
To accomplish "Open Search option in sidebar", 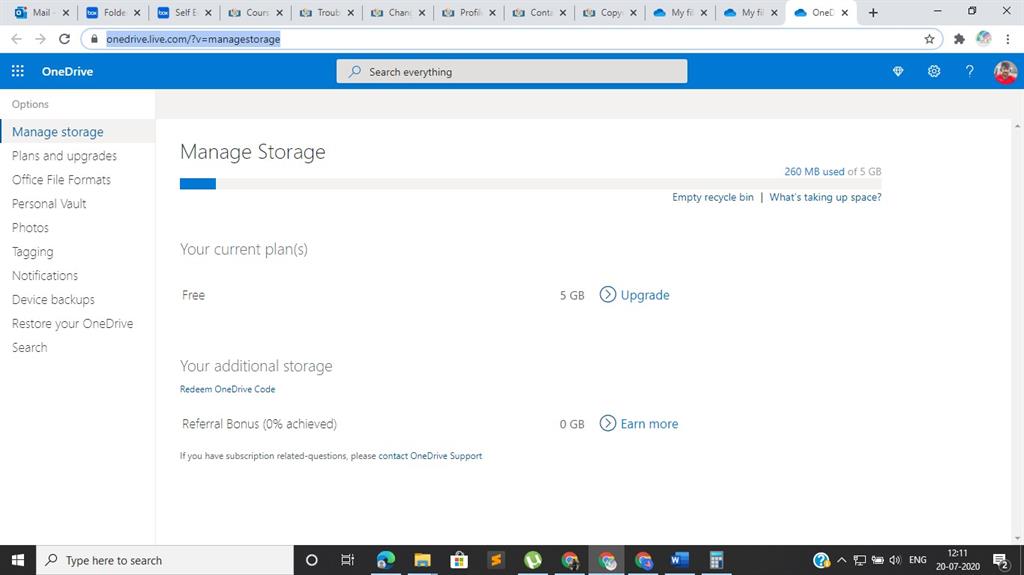I will pos(29,347).
